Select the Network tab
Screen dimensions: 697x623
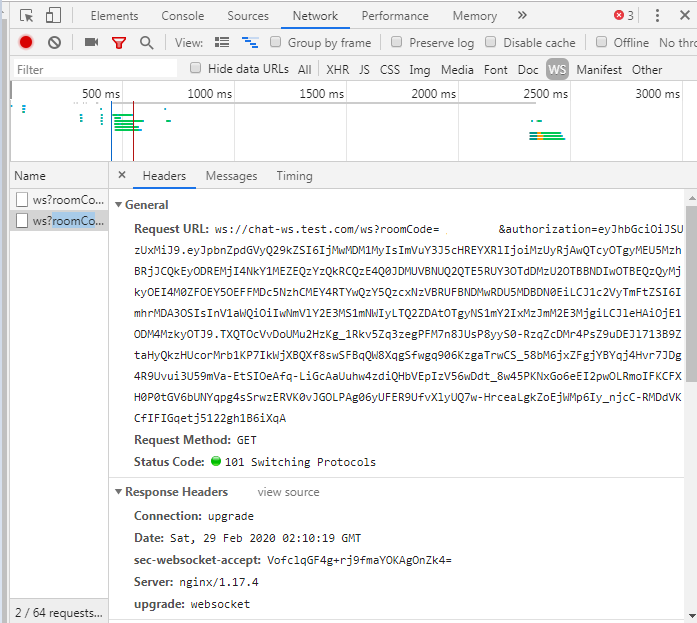(315, 16)
